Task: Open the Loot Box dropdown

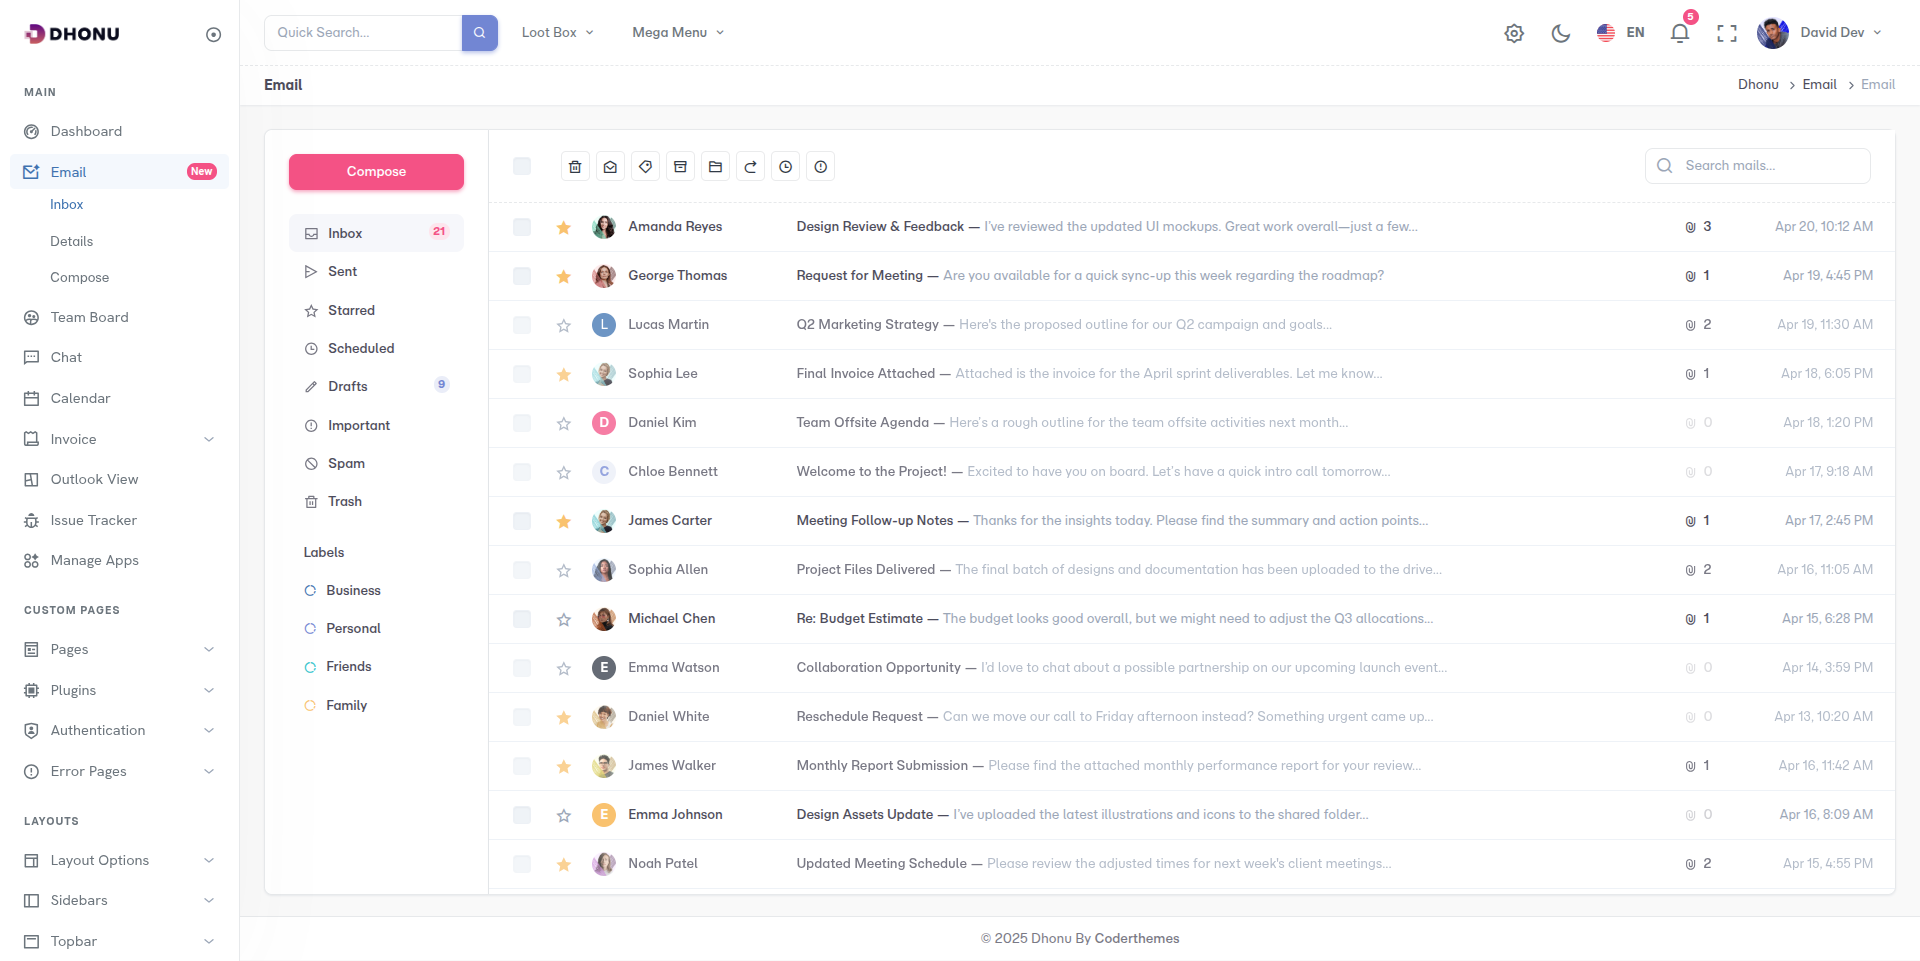Action: pyautogui.click(x=557, y=33)
